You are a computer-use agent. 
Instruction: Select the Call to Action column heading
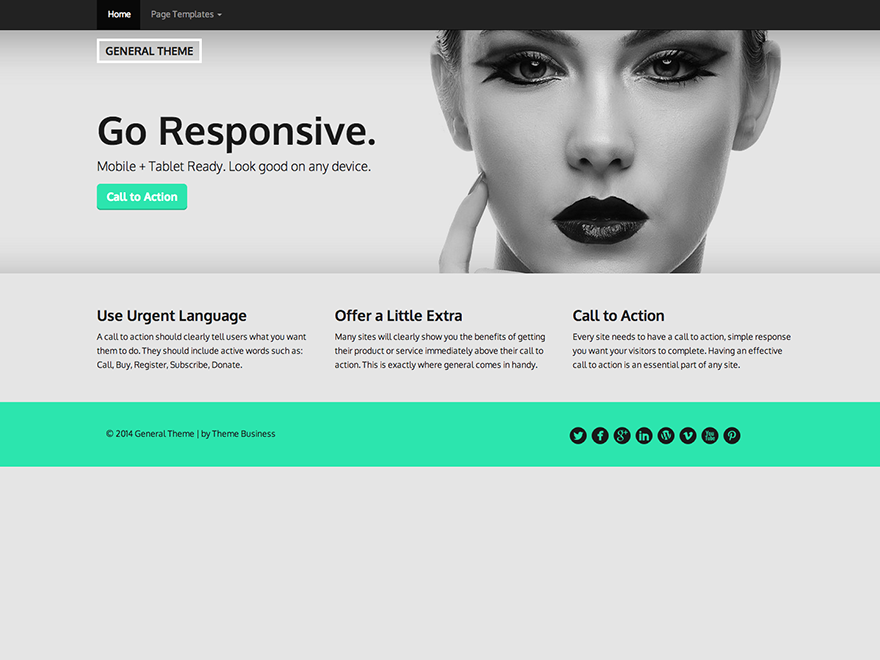click(x=618, y=315)
